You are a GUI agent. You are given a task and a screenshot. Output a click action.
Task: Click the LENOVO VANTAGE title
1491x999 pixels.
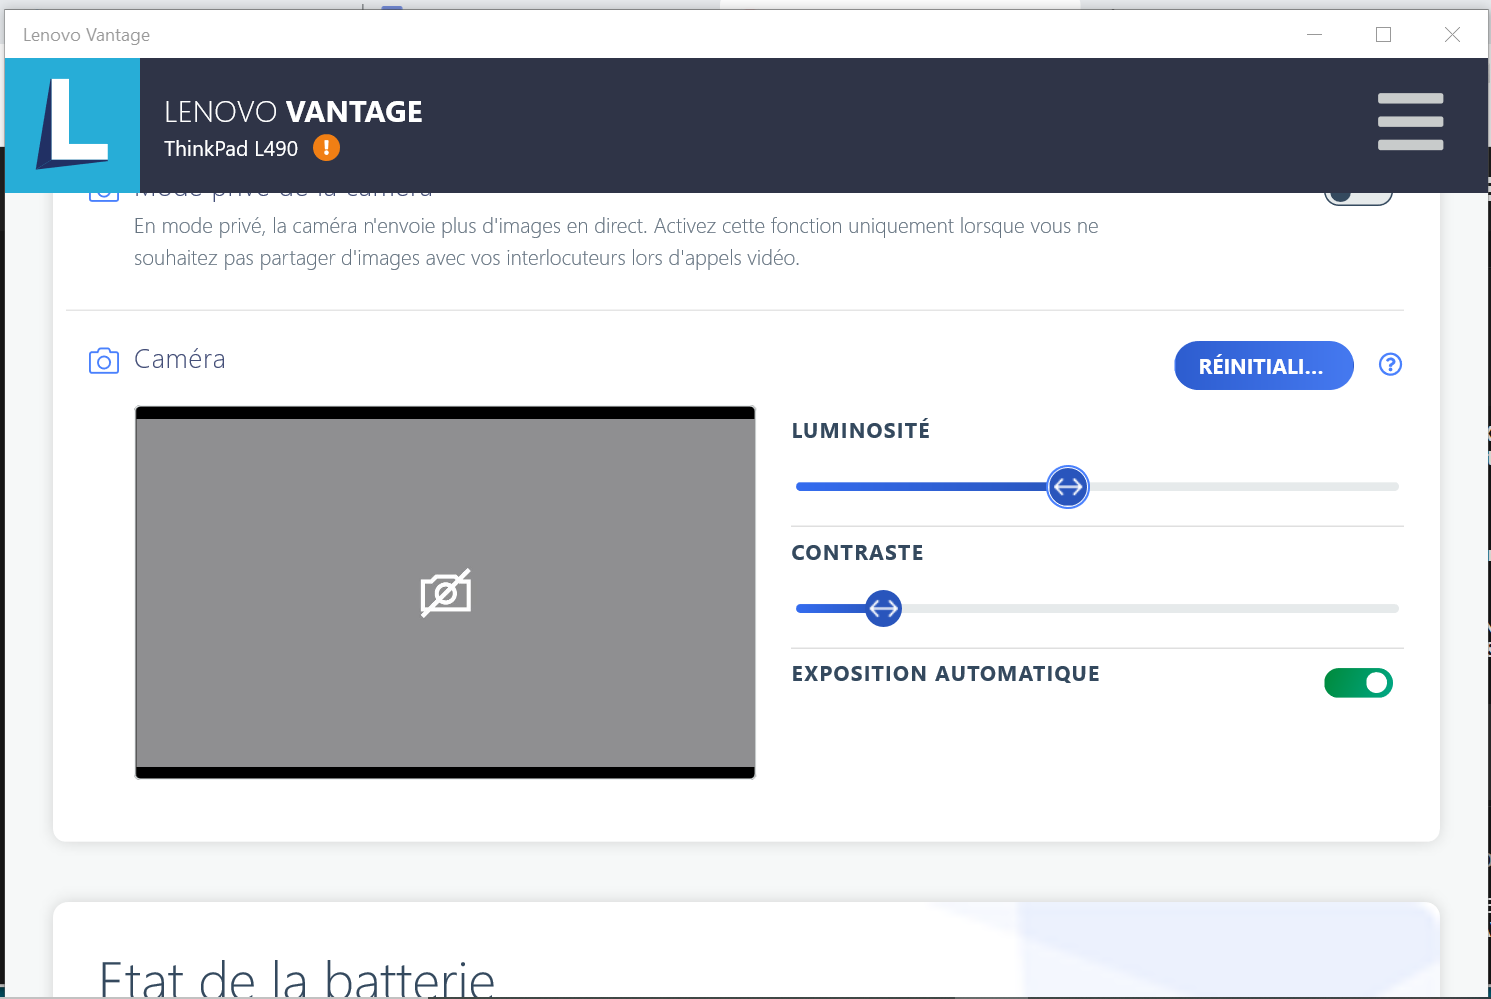[x=293, y=112]
